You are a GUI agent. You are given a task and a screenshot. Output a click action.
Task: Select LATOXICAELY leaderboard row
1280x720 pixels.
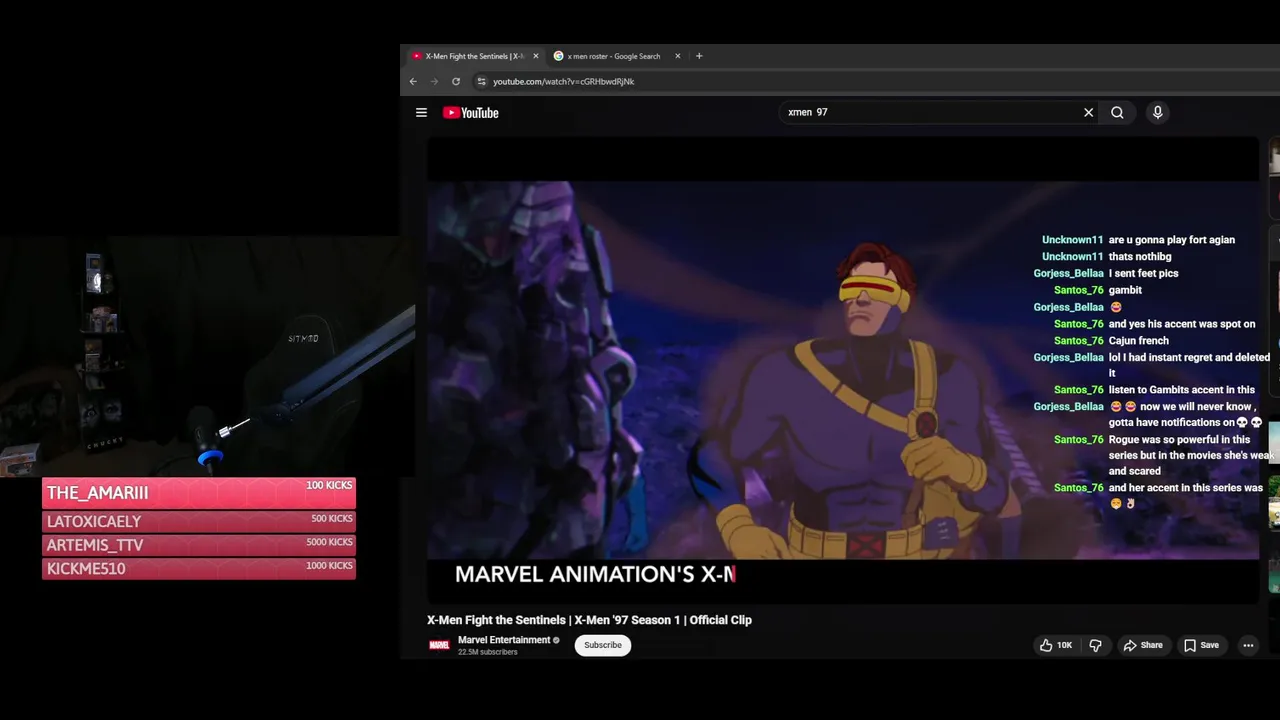click(x=199, y=521)
